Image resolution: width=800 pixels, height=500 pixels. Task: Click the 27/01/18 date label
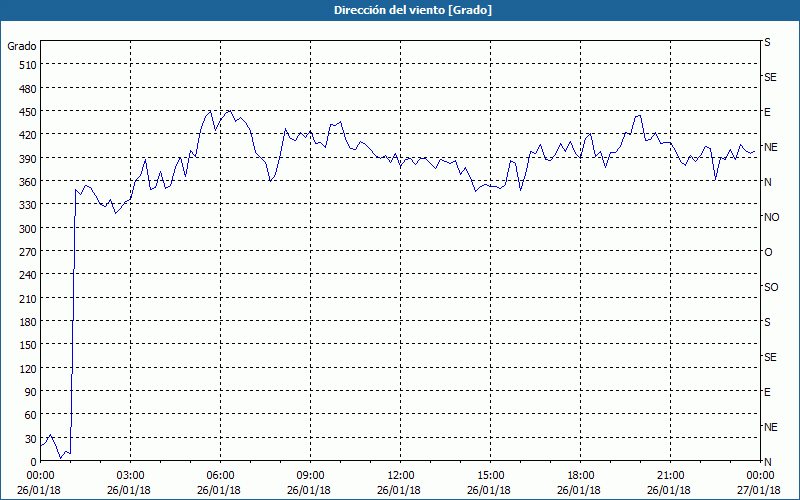point(759,490)
